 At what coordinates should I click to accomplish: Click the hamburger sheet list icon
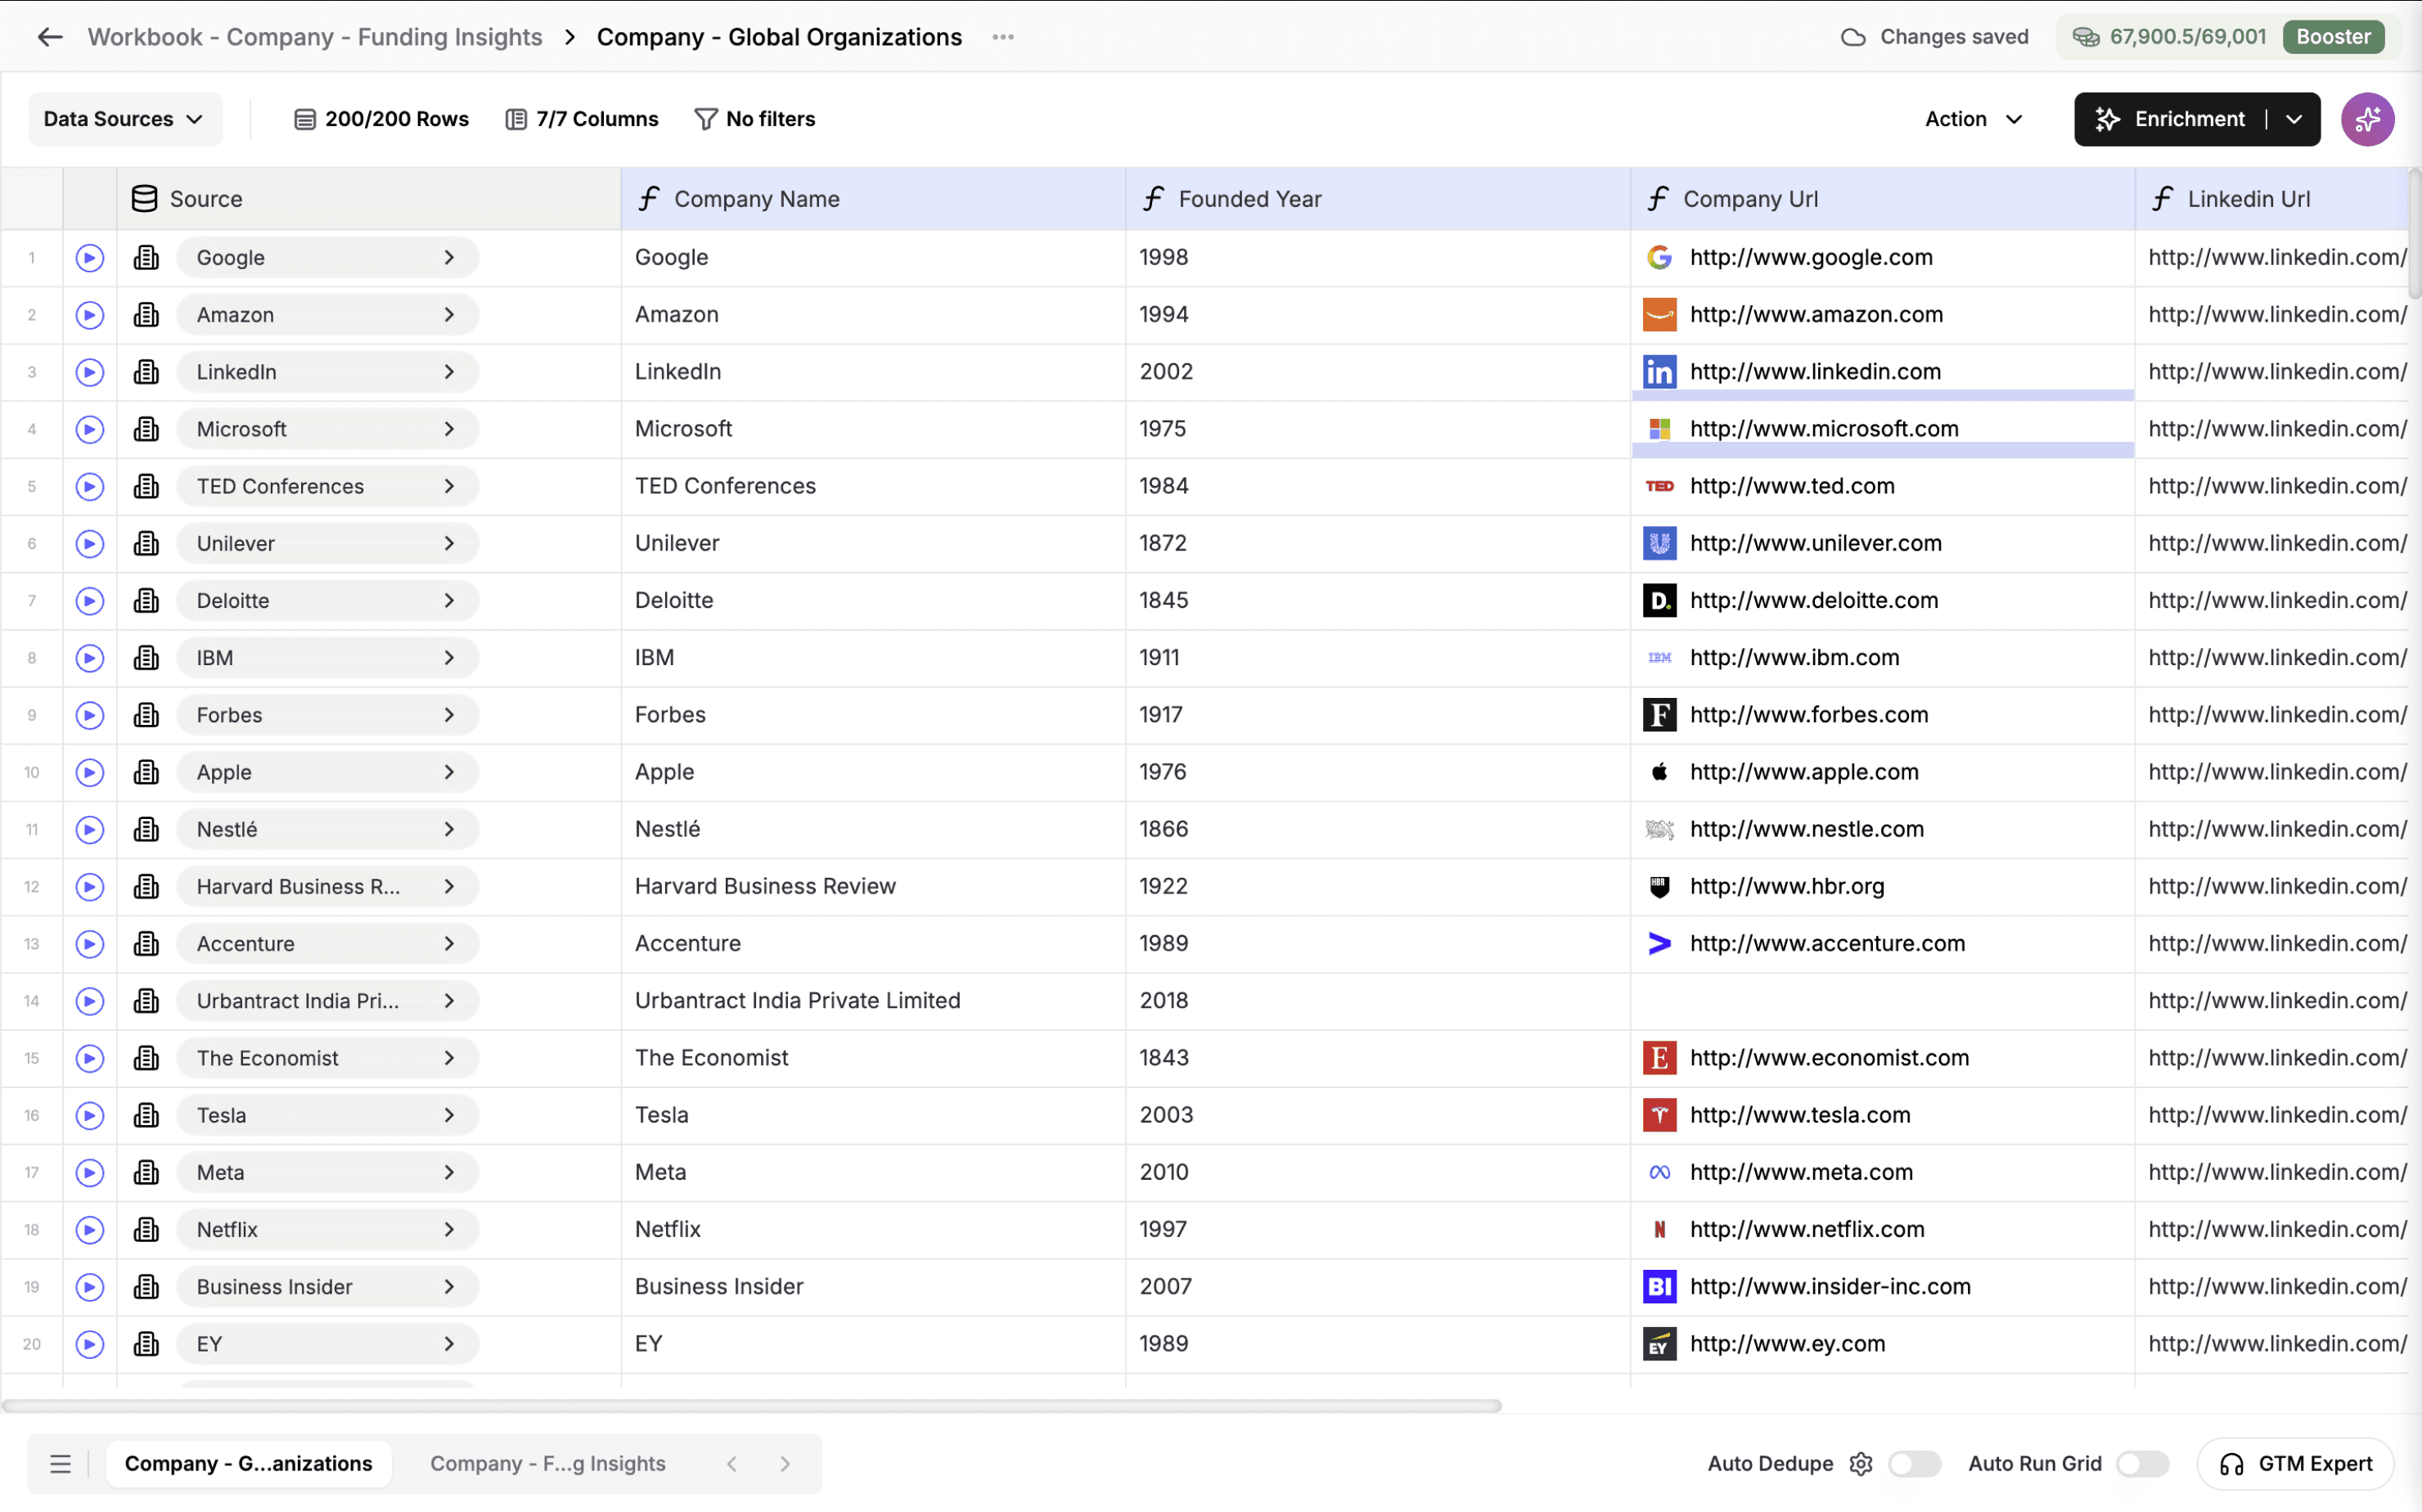tap(60, 1464)
